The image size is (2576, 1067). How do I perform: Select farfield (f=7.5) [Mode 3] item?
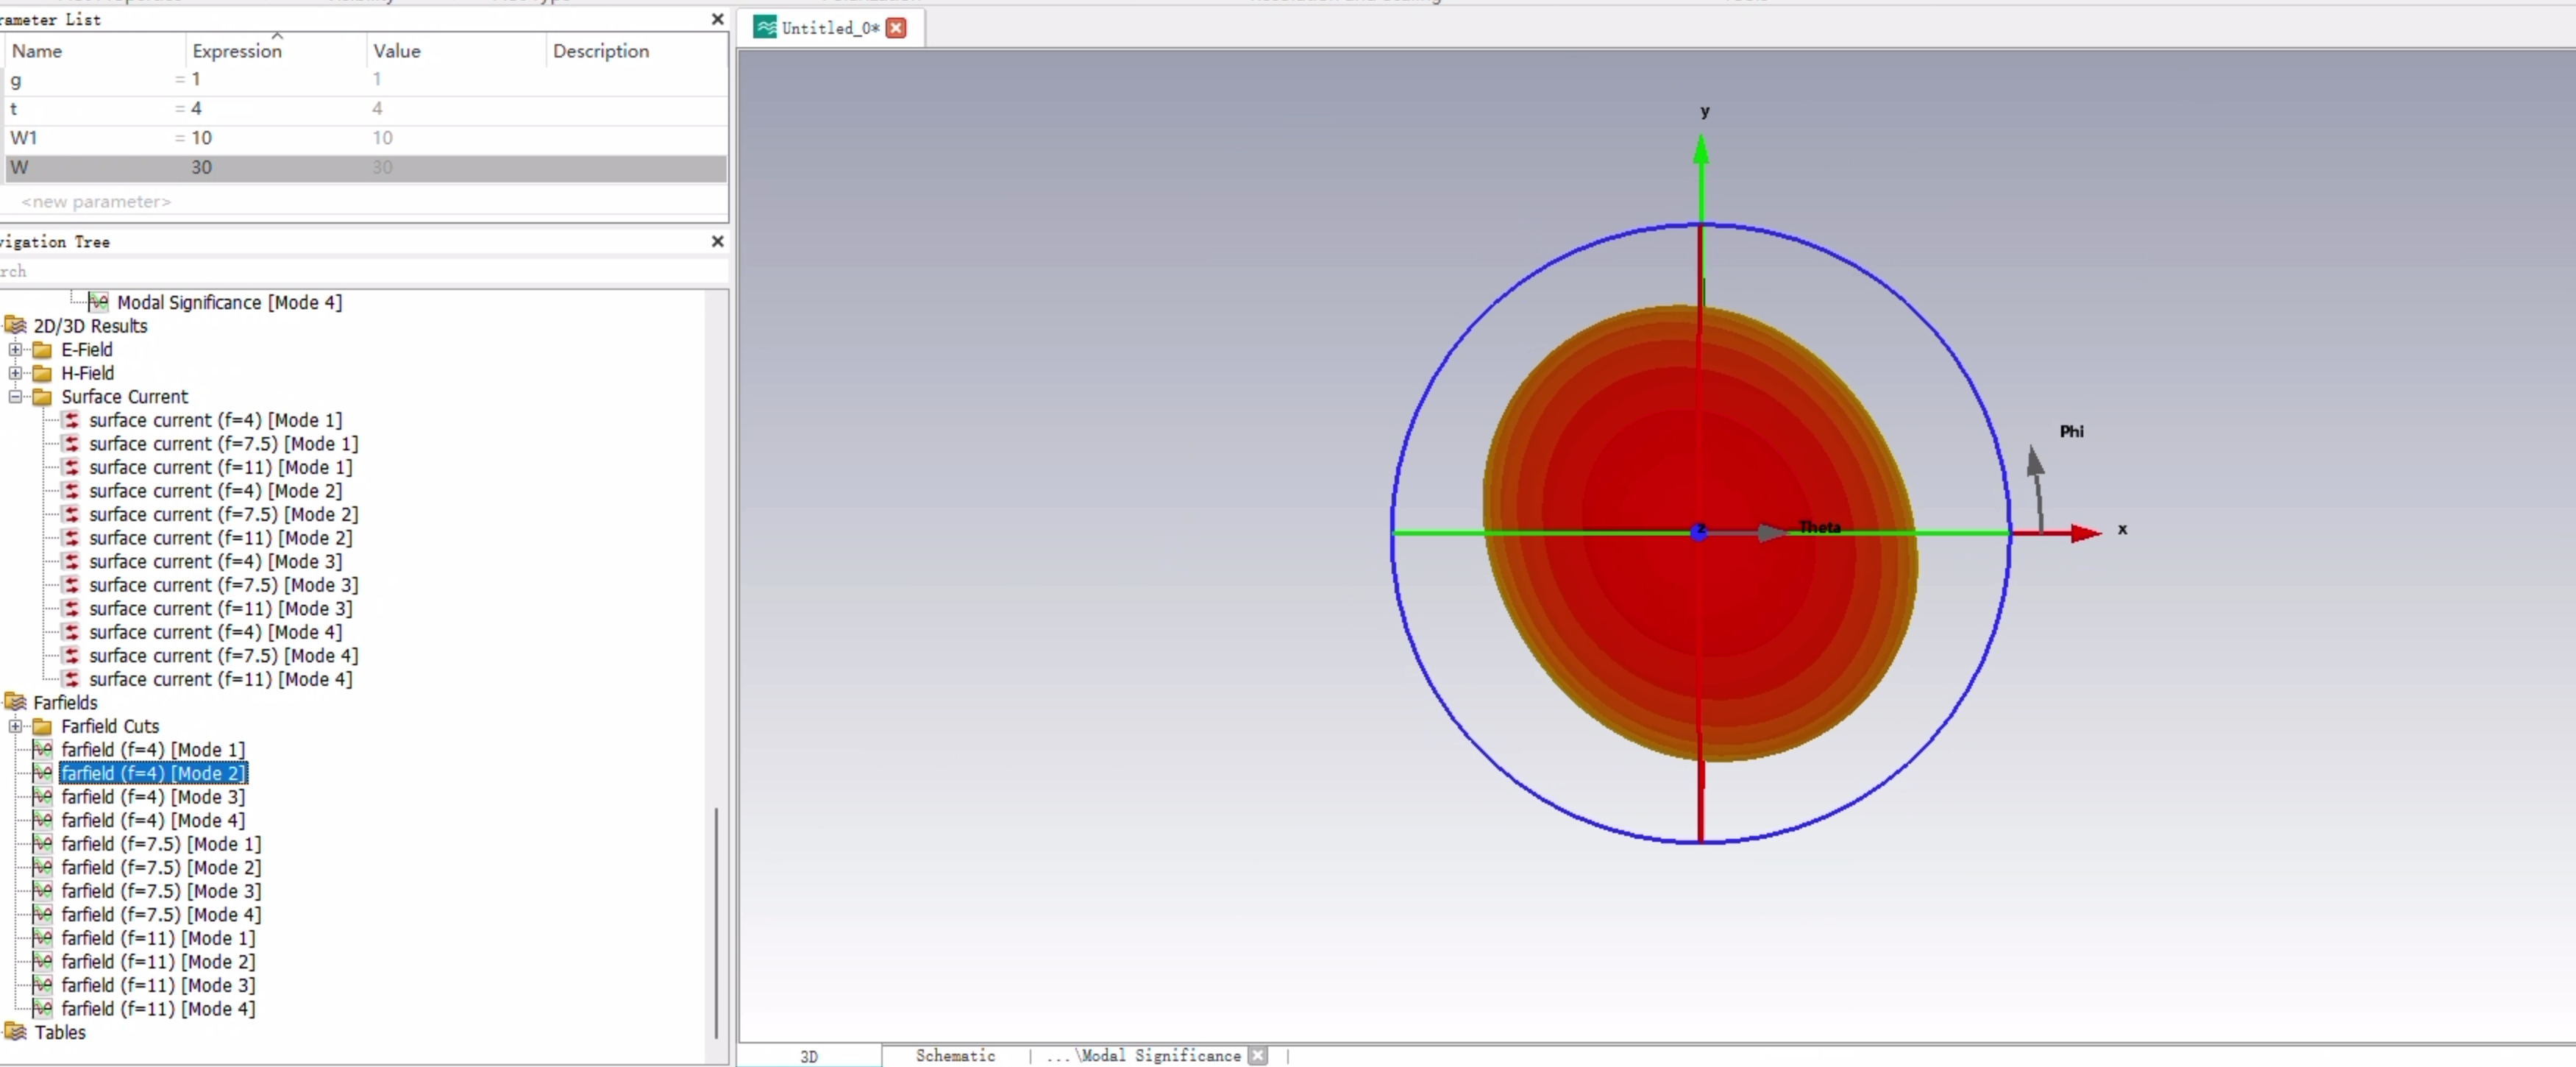tap(160, 891)
